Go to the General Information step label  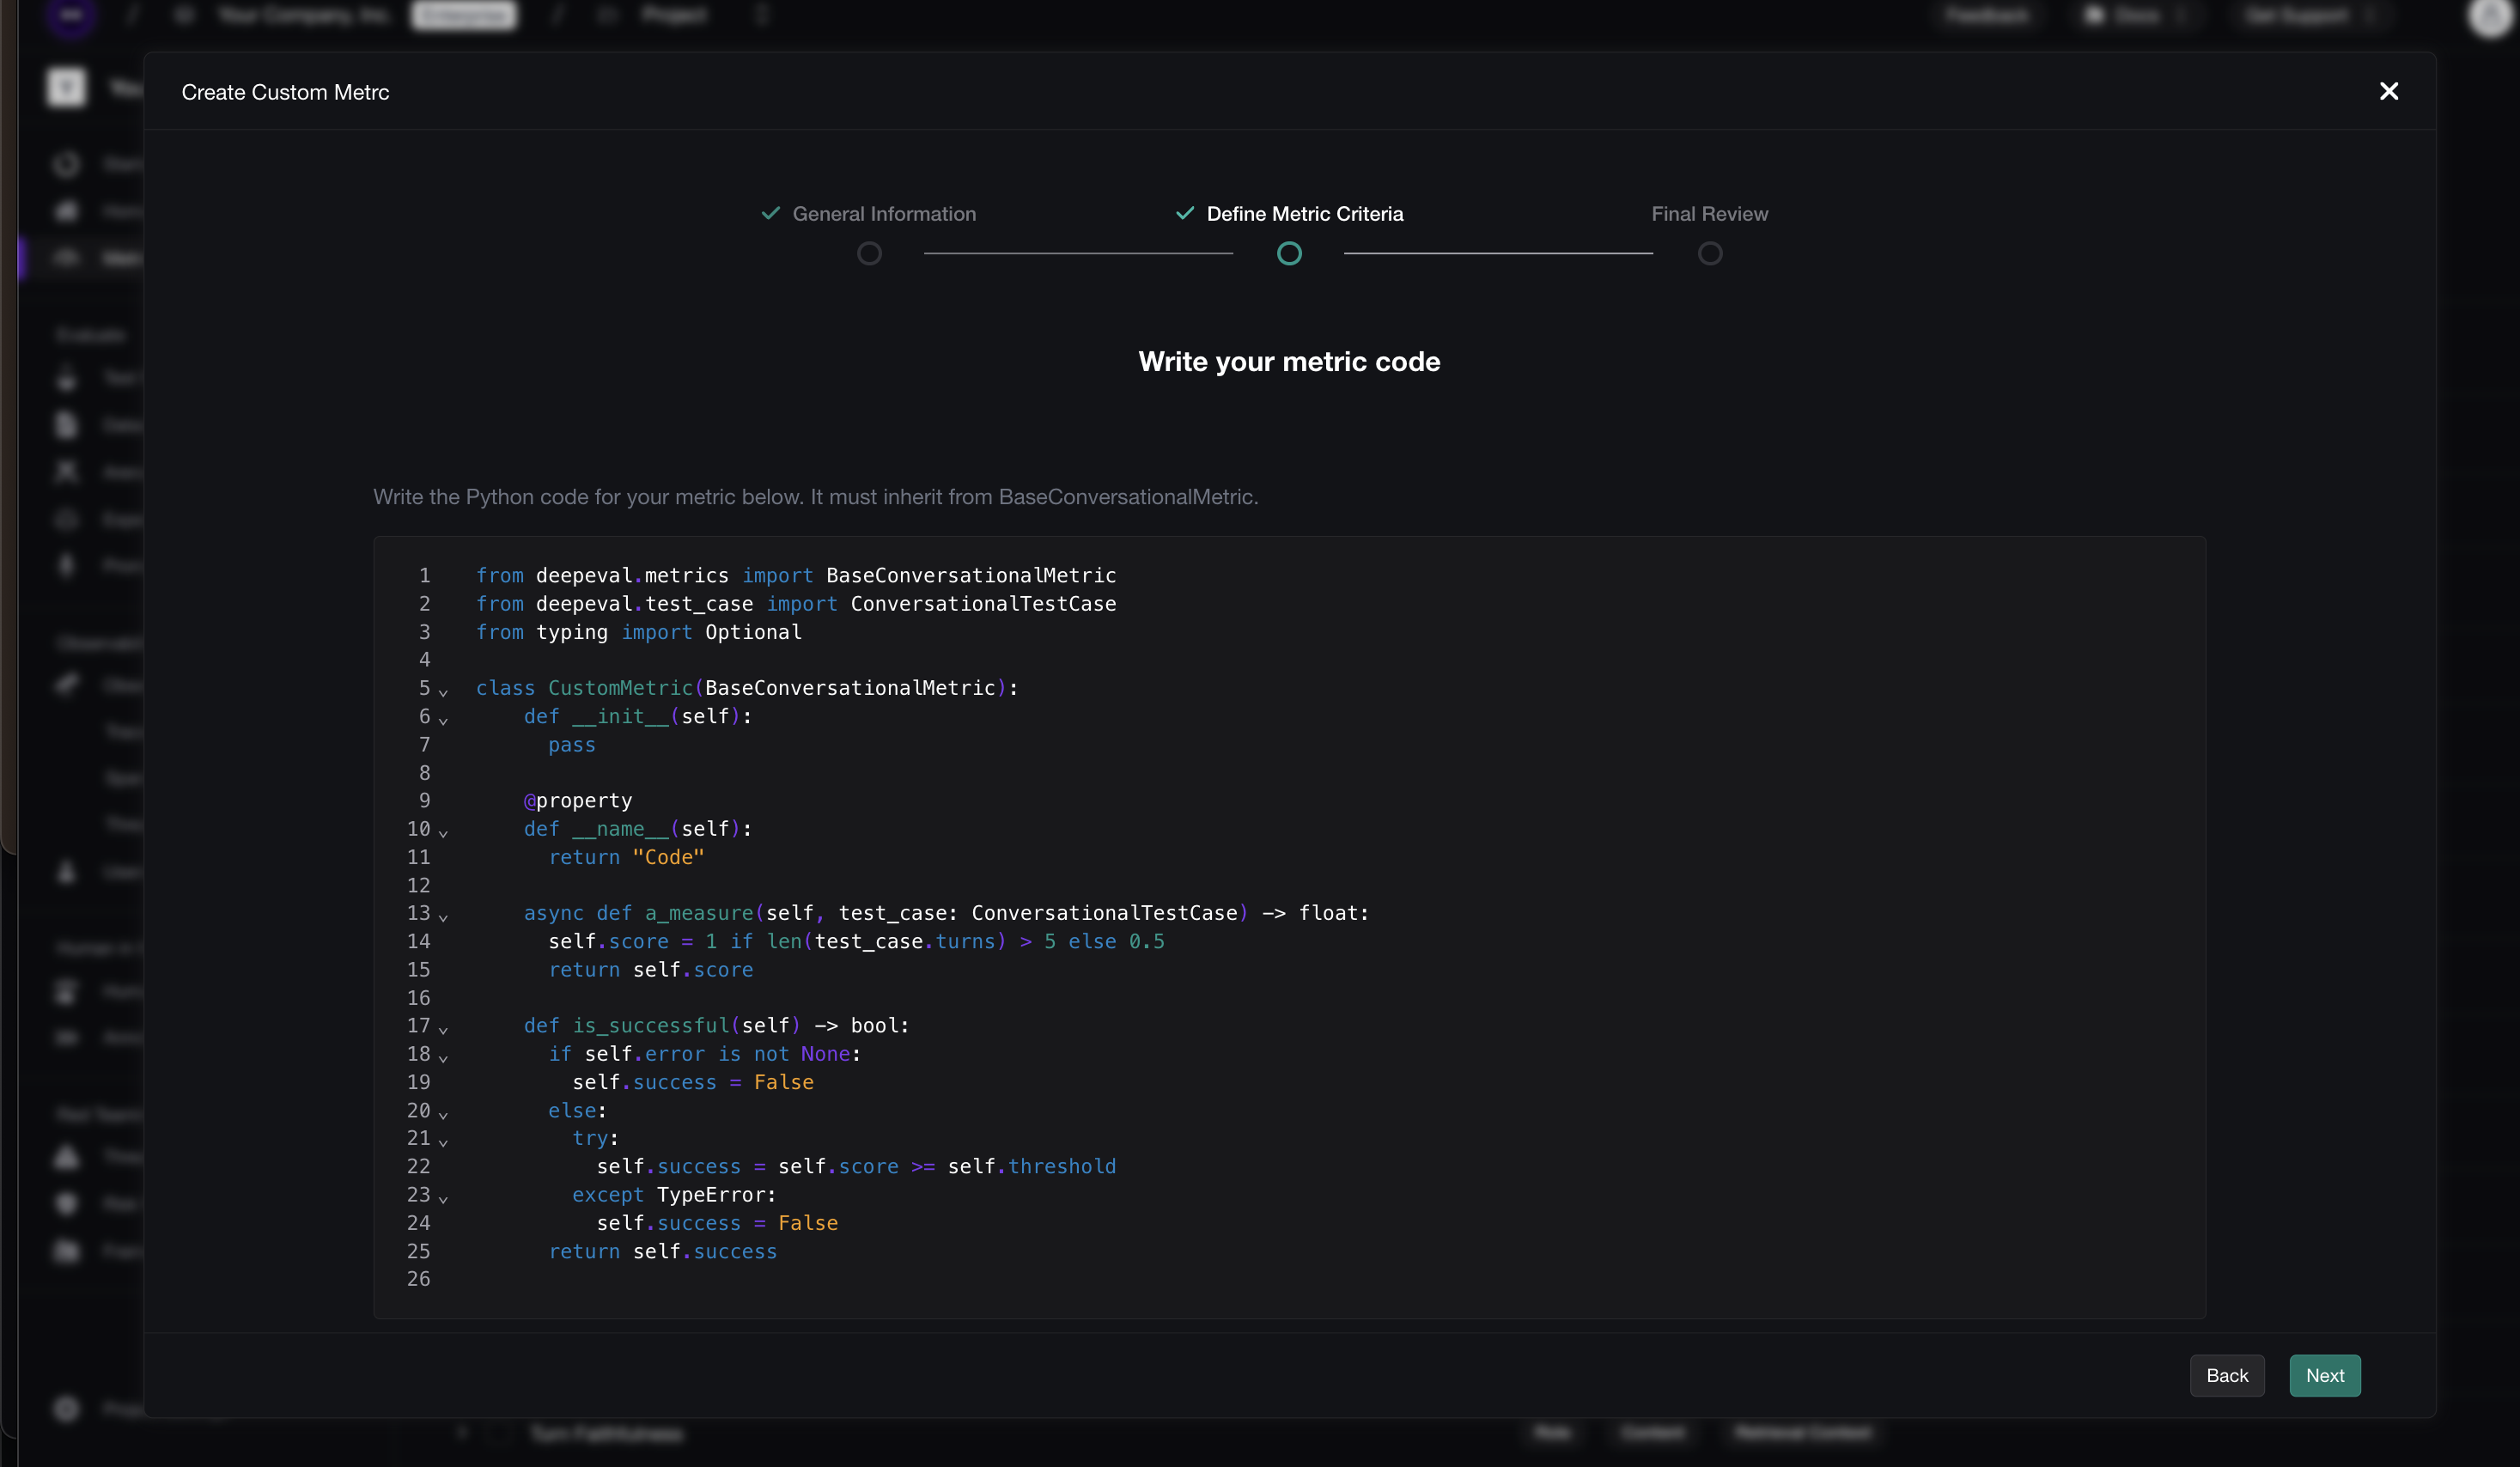[x=883, y=214]
